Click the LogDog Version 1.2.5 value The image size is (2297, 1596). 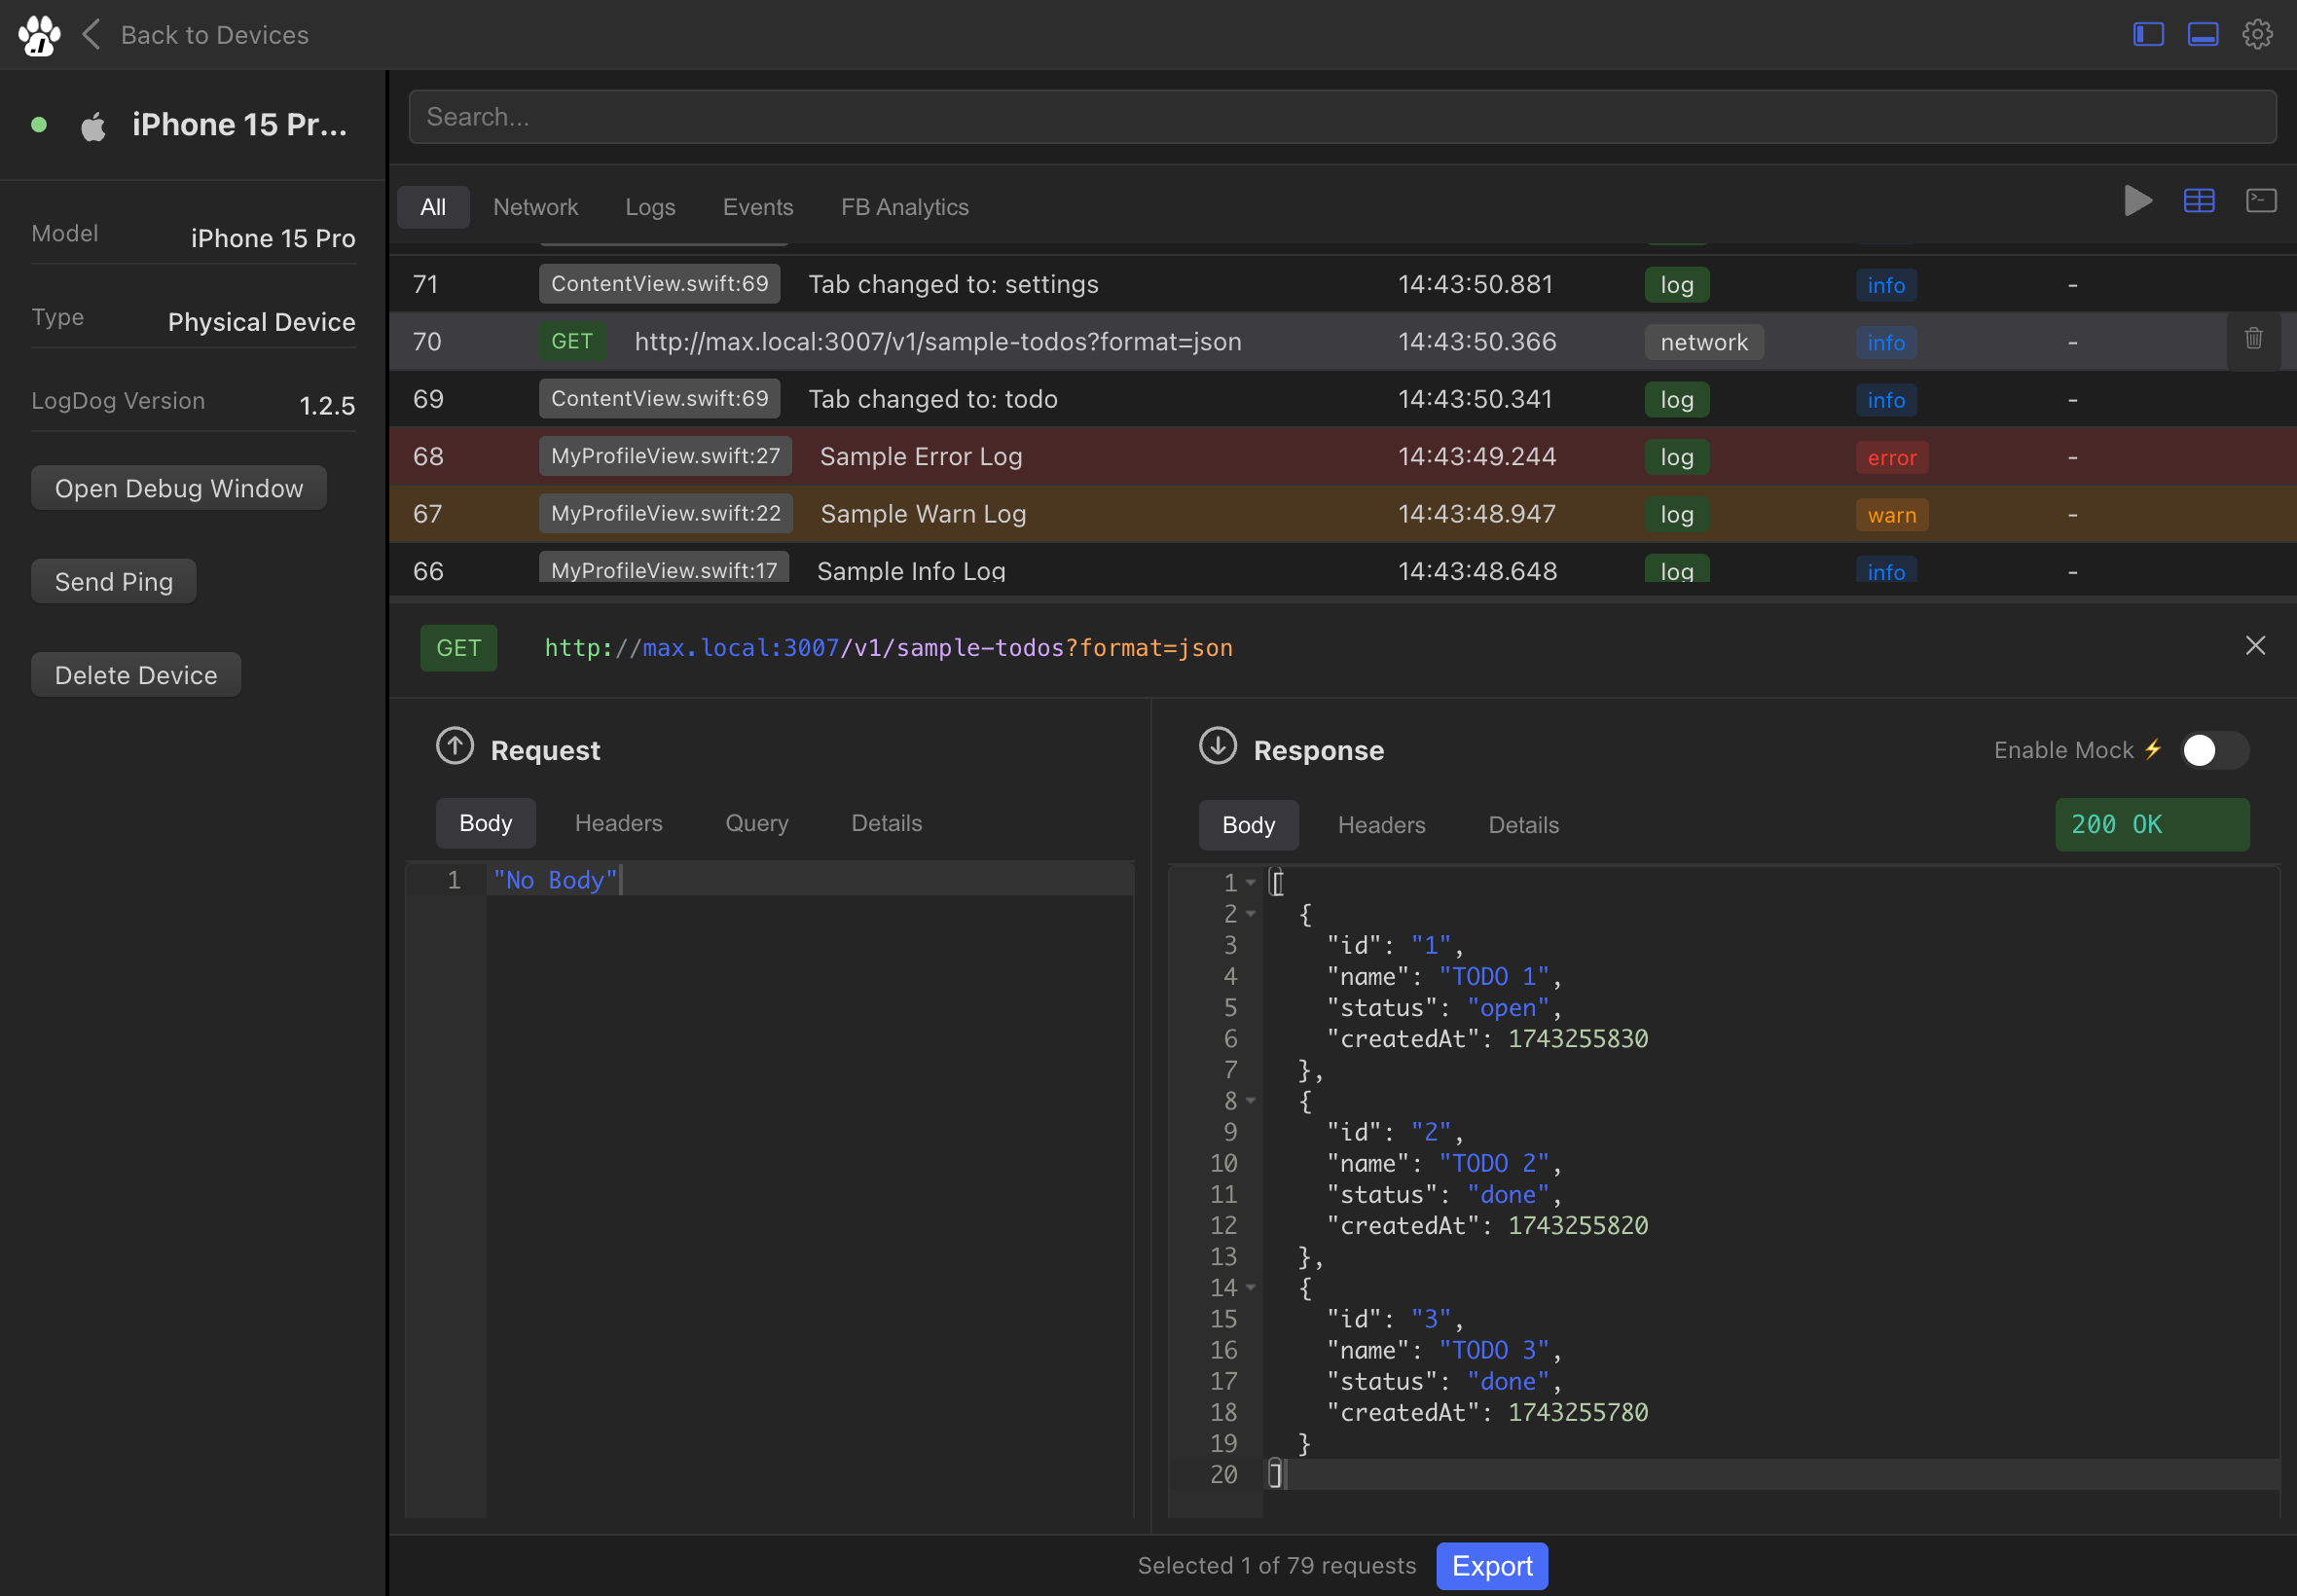point(327,406)
